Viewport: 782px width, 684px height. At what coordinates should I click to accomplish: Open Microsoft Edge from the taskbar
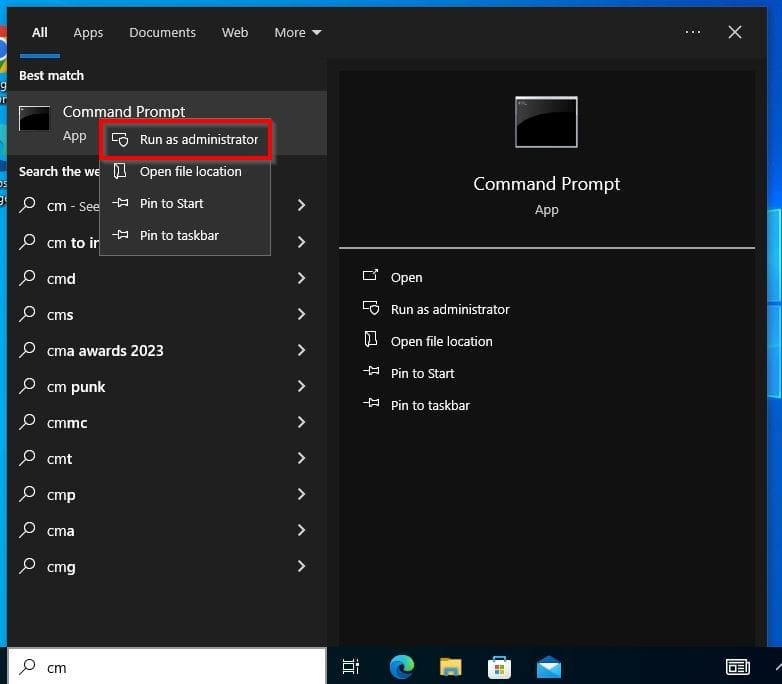[402, 667]
